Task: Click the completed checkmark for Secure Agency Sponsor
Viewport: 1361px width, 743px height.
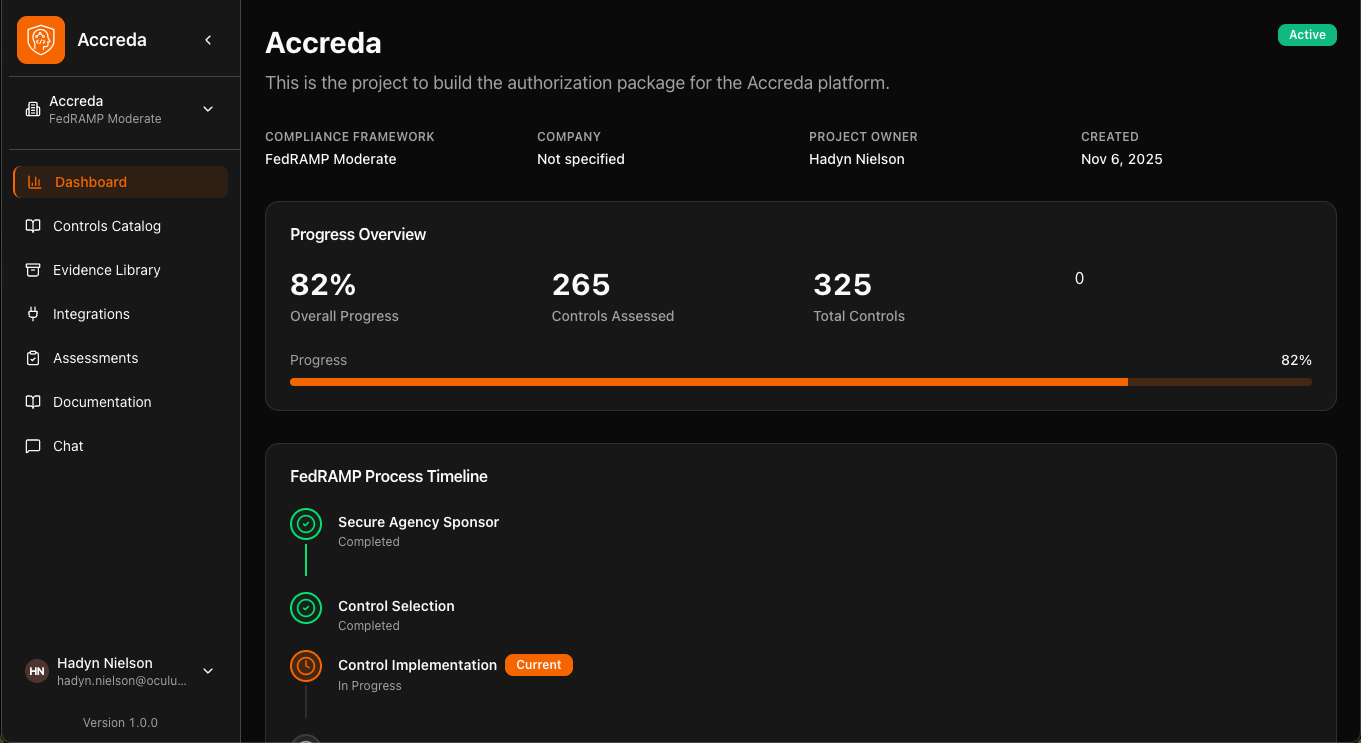Action: [305, 523]
